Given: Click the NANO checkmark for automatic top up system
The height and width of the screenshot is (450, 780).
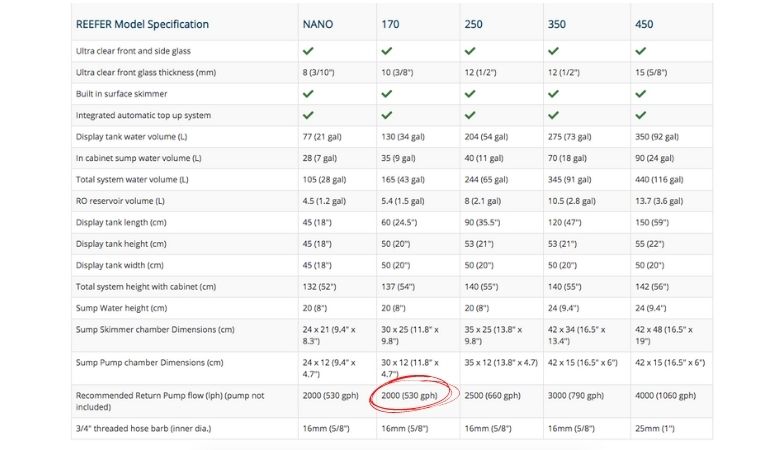Looking at the screenshot, I should pyautogui.click(x=308, y=115).
